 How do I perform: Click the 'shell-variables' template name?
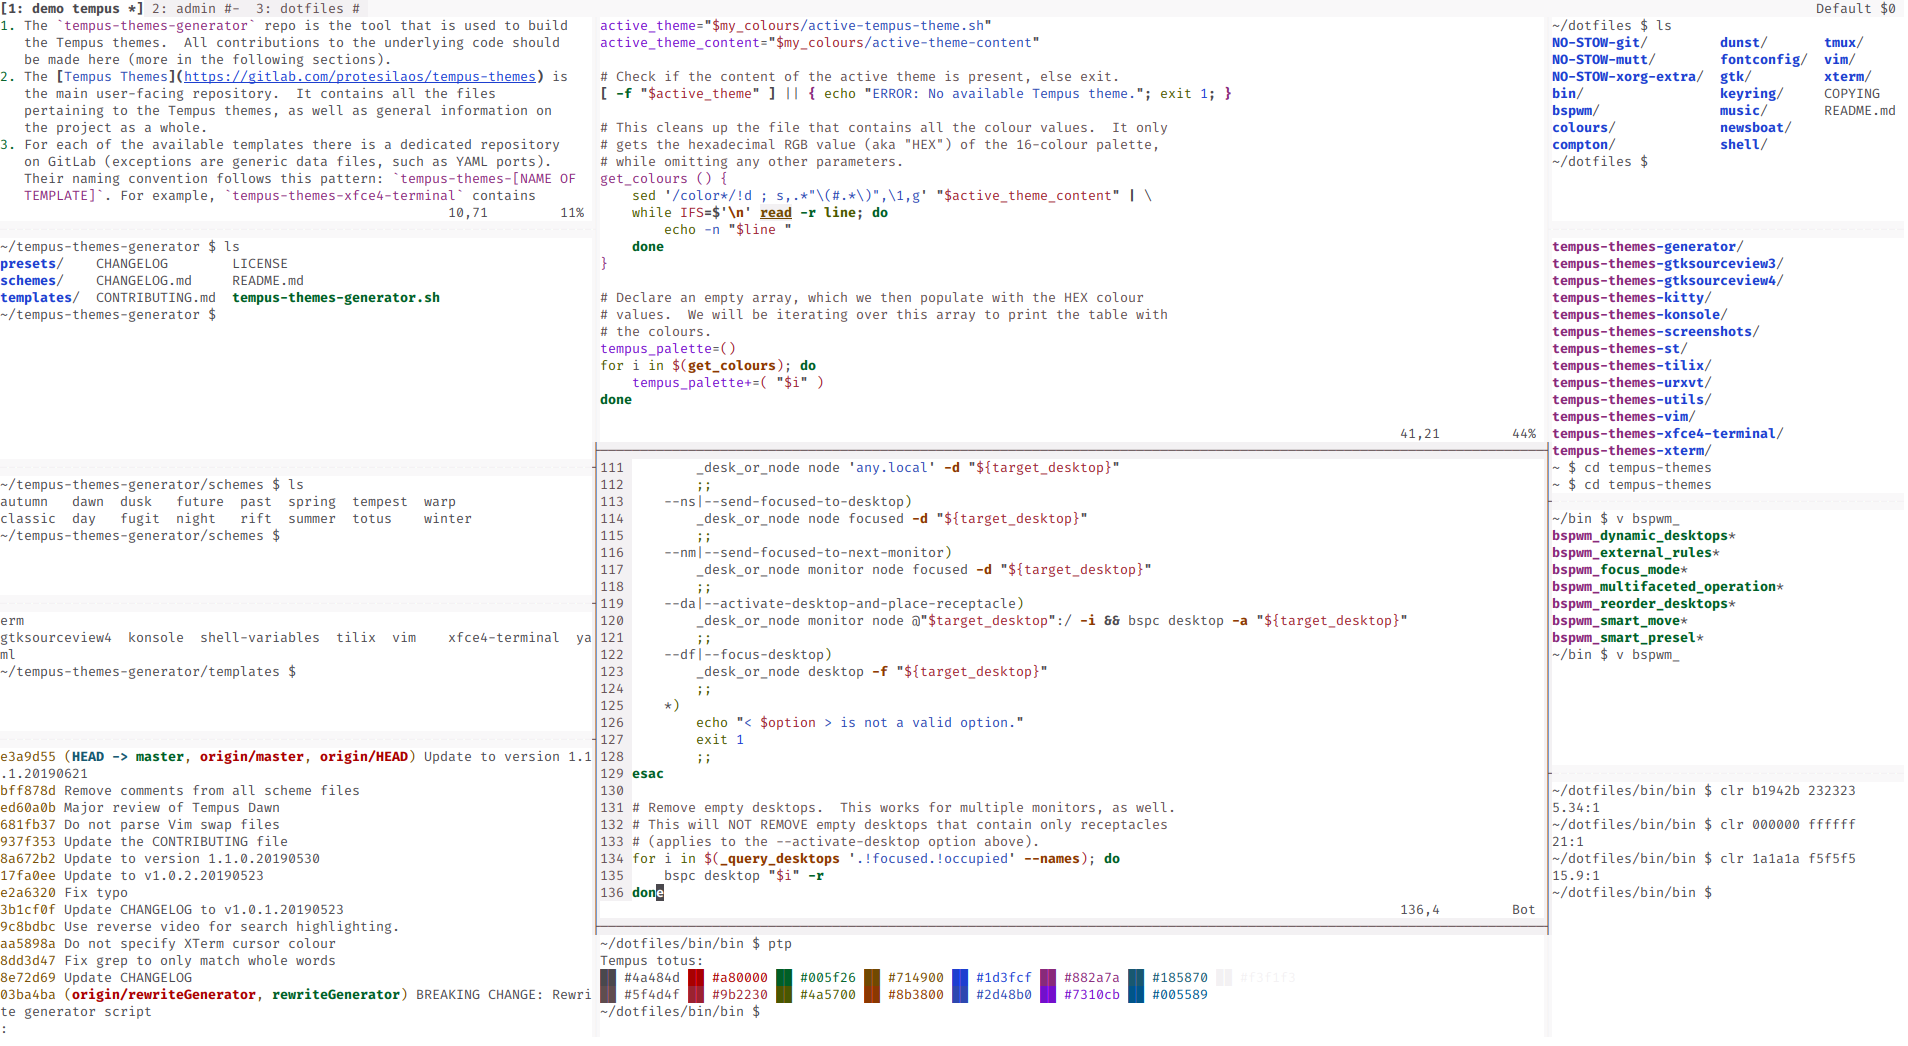point(260,637)
